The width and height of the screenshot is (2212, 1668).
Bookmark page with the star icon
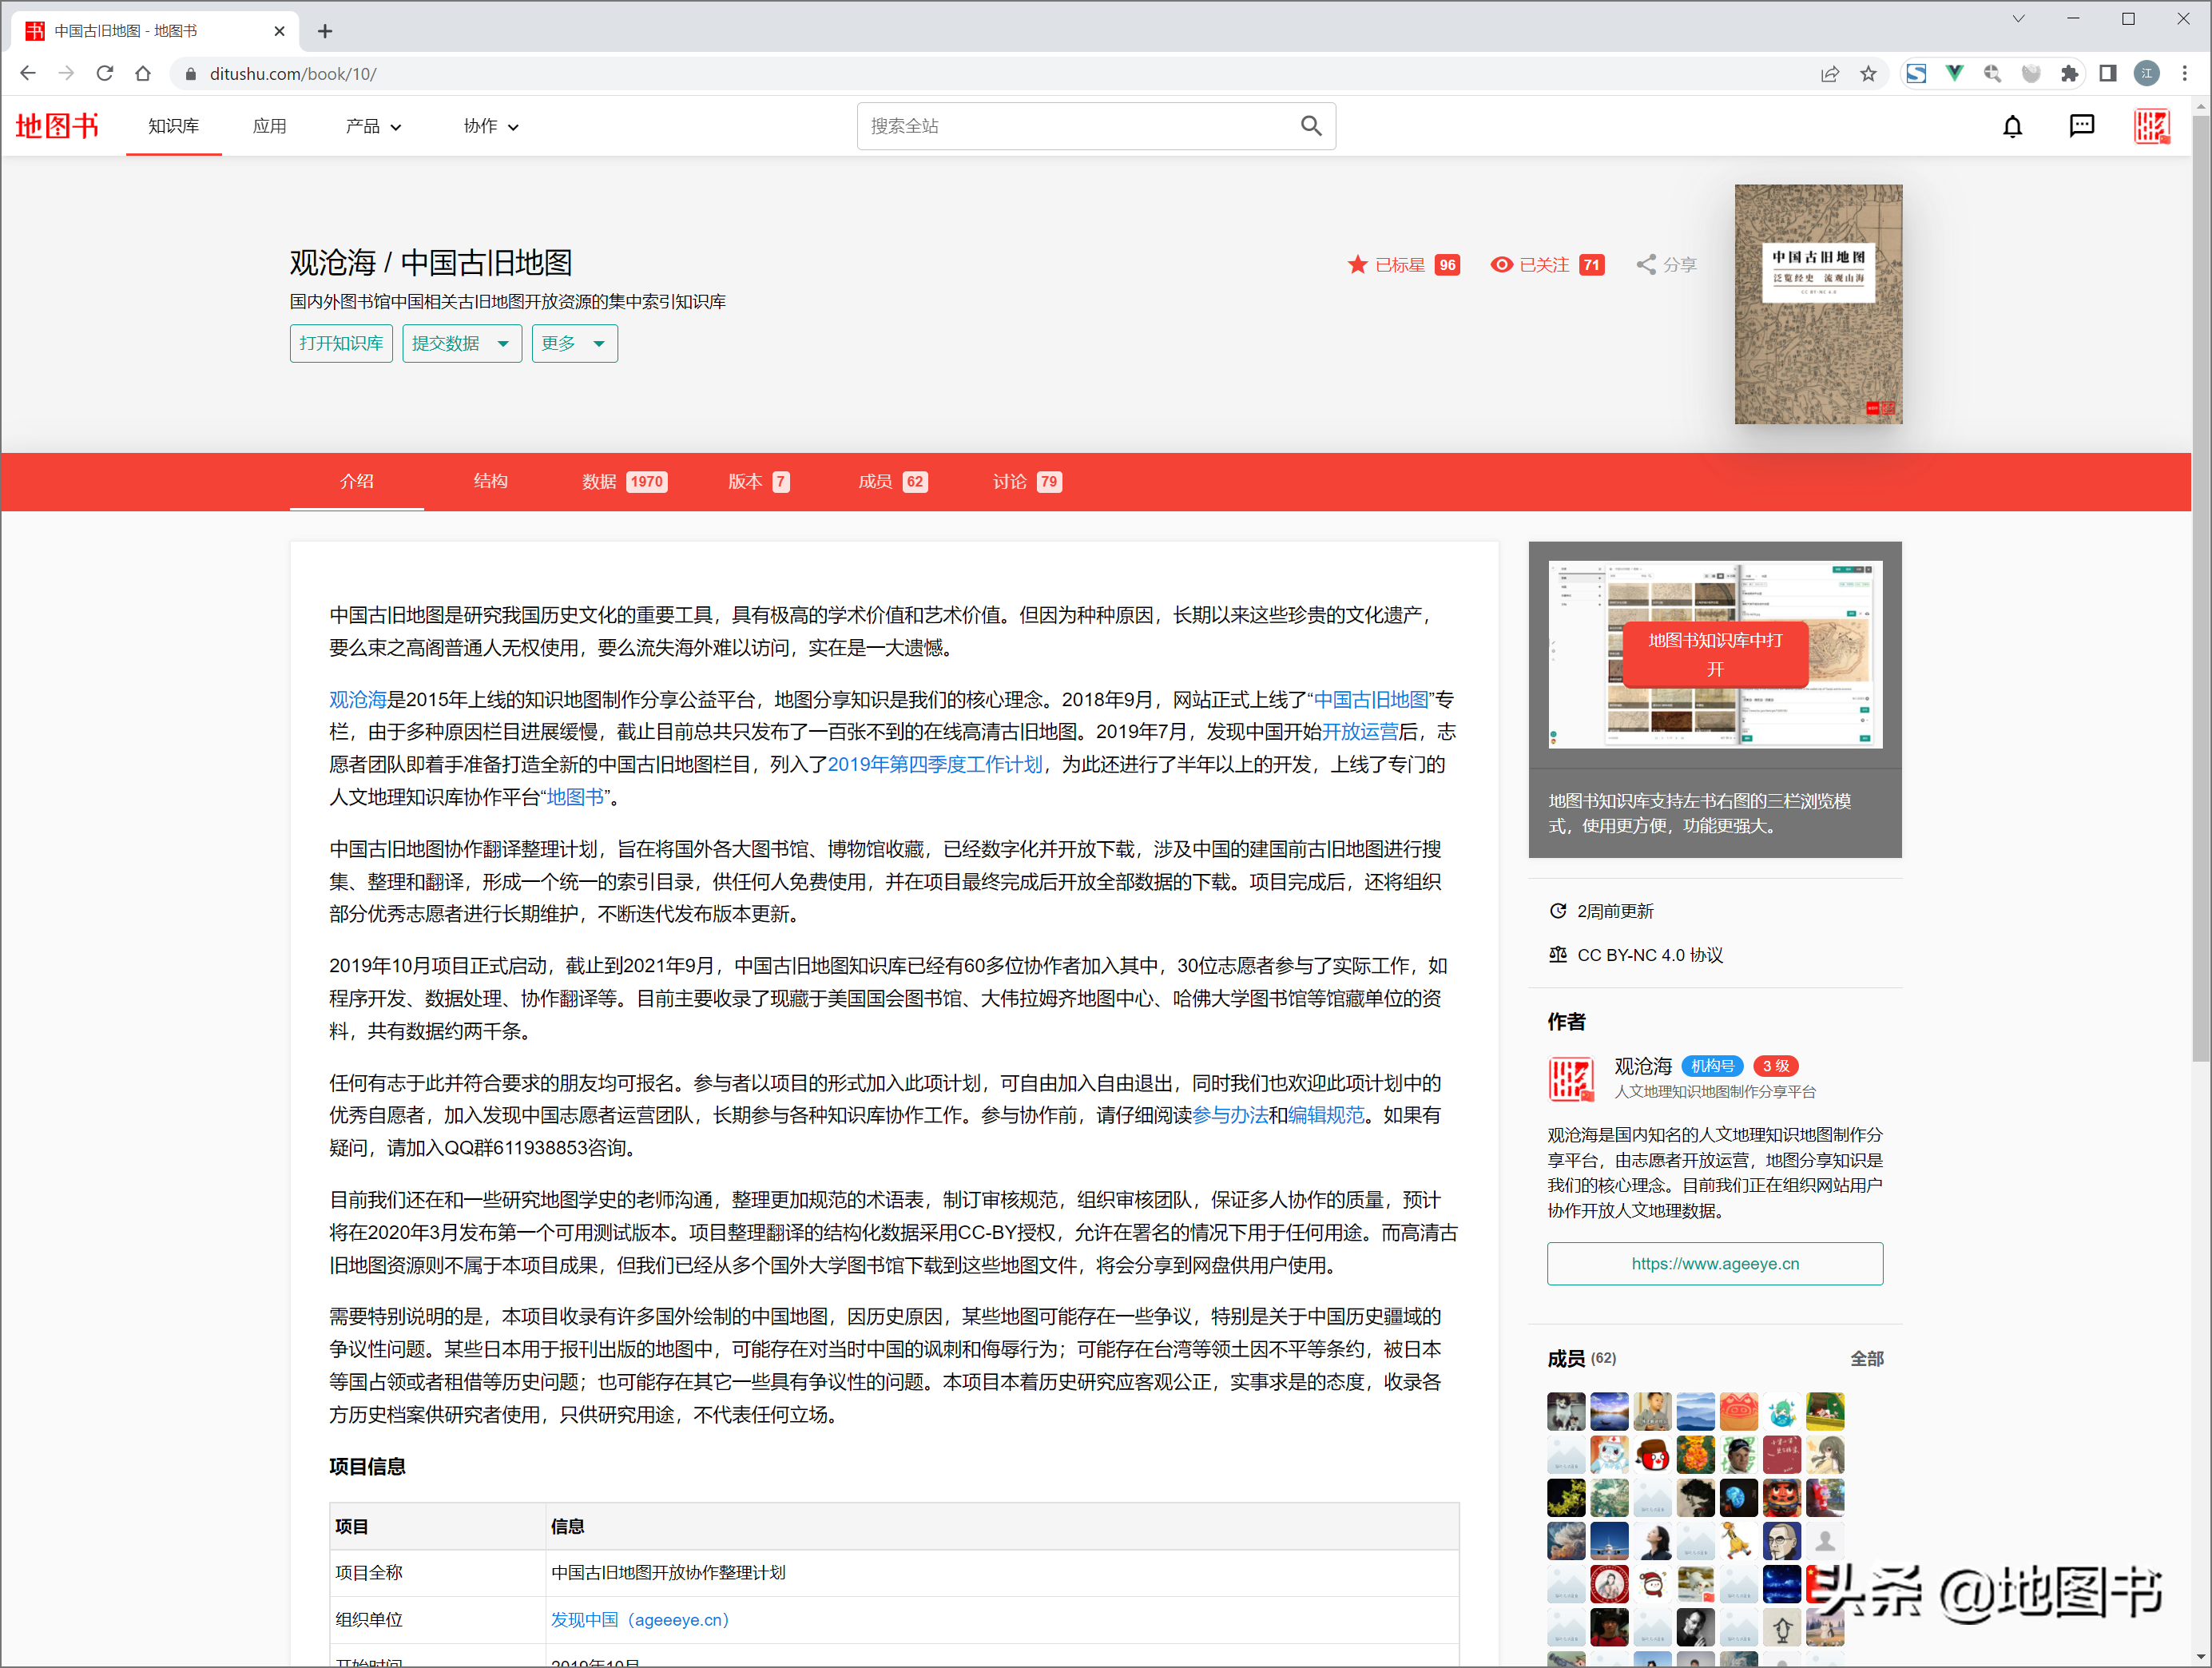click(1868, 74)
